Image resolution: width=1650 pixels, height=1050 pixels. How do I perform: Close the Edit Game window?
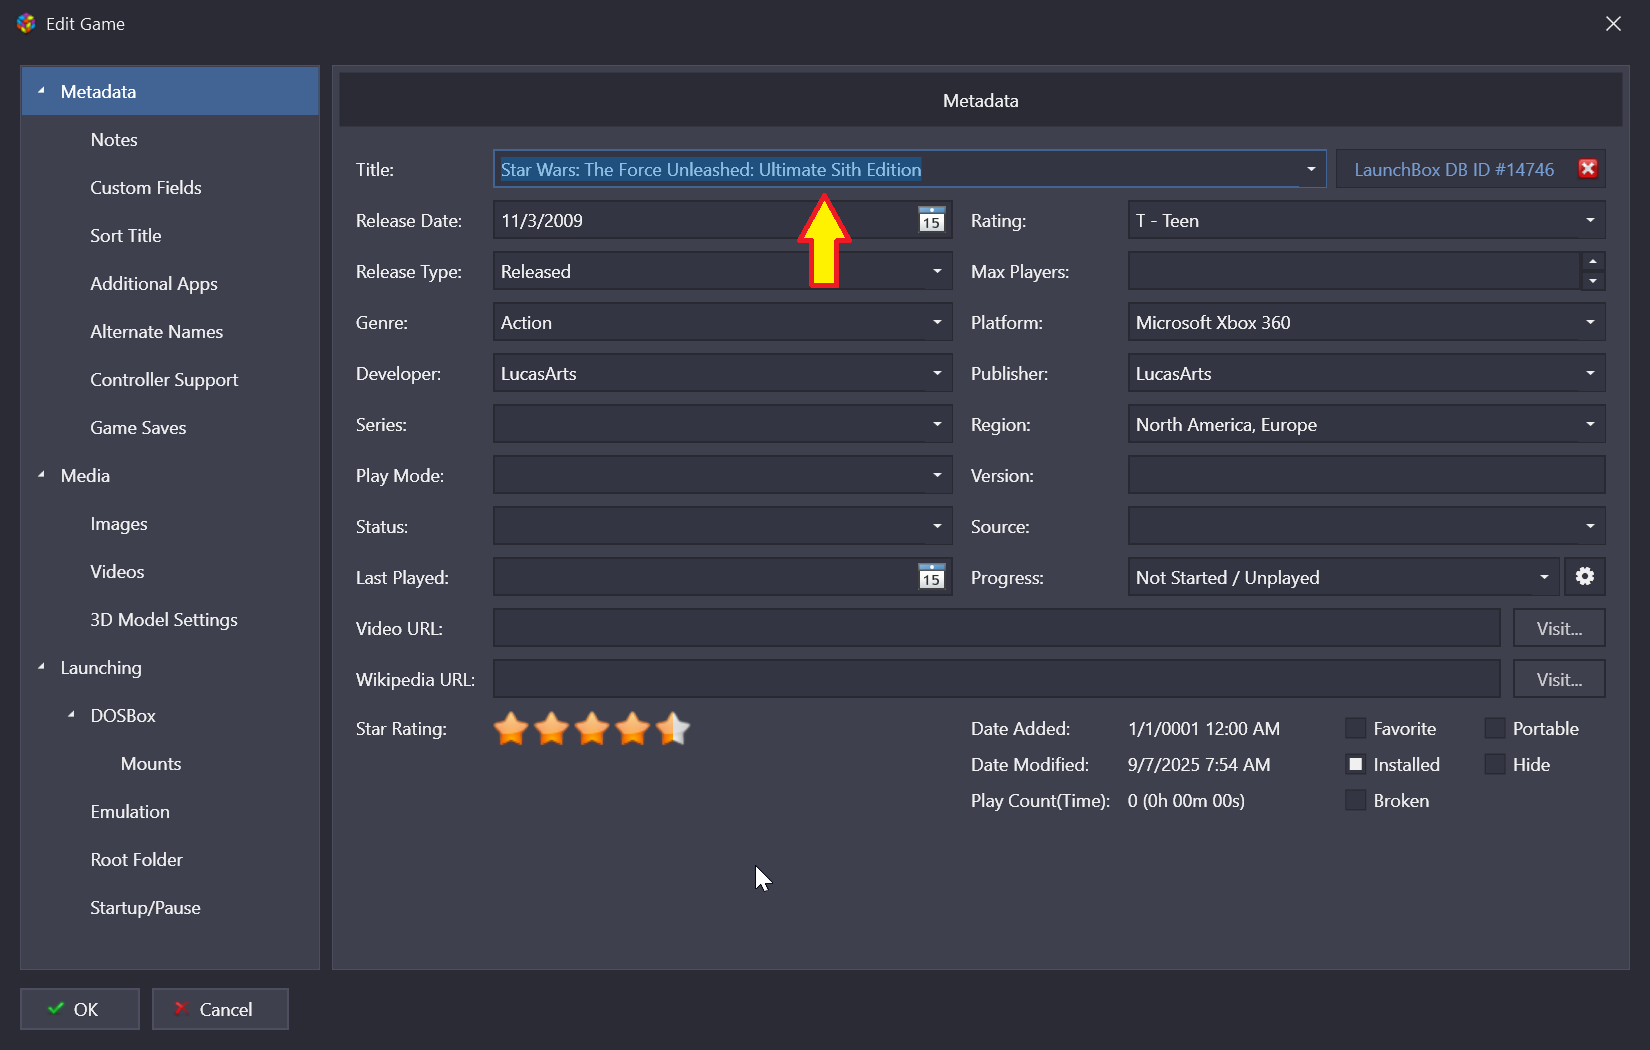click(1613, 23)
